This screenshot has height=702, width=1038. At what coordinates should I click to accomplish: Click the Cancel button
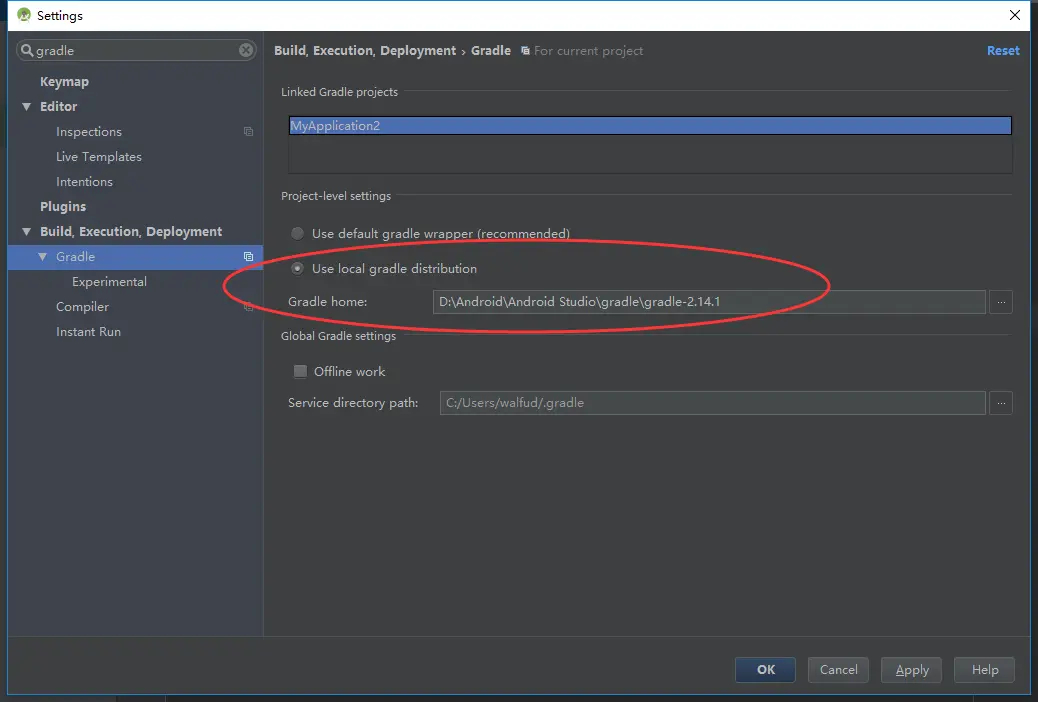838,670
